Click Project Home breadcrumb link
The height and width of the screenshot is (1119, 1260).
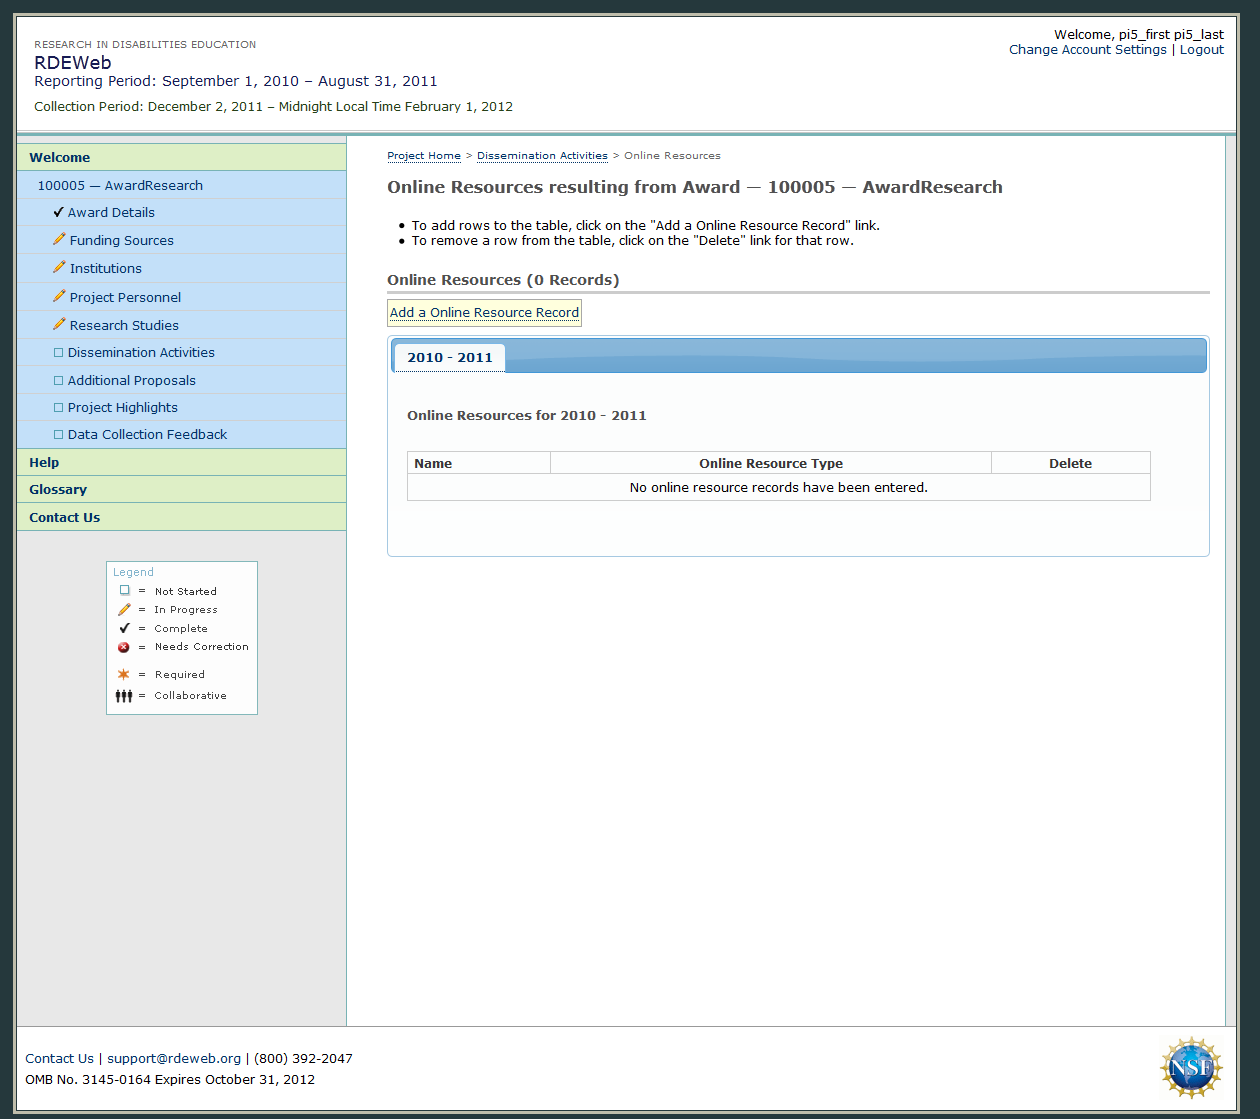424,156
